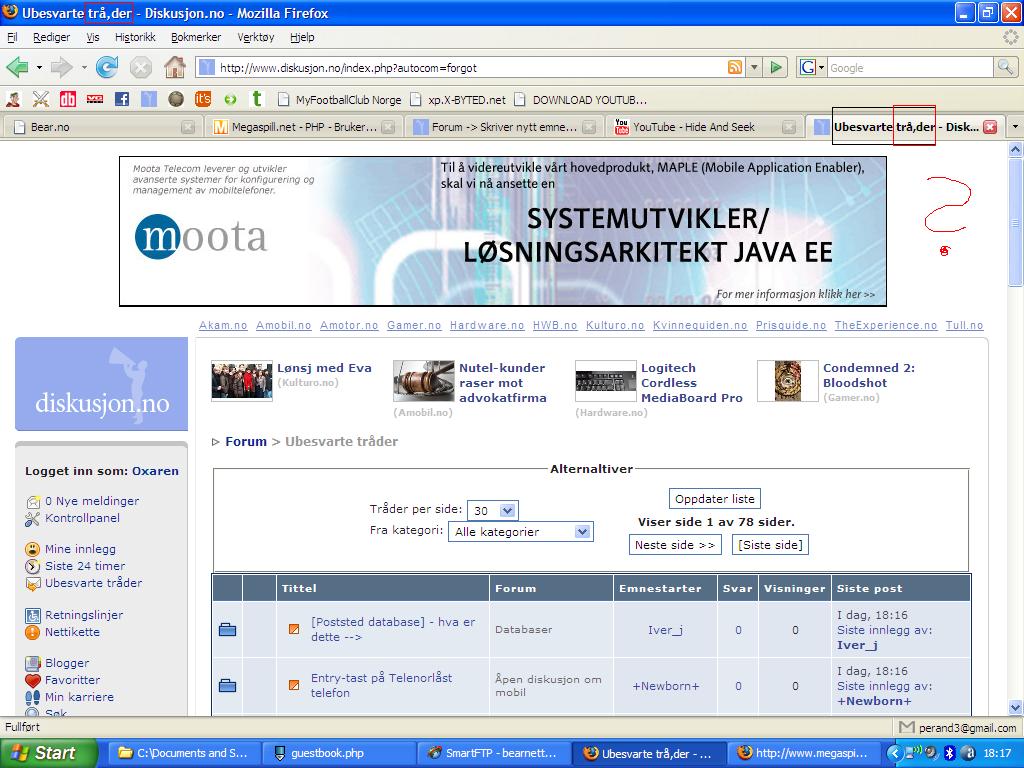Screen dimensions: 1024x768
Task: Open the Facebook bookmark icon
Action: click(121, 99)
